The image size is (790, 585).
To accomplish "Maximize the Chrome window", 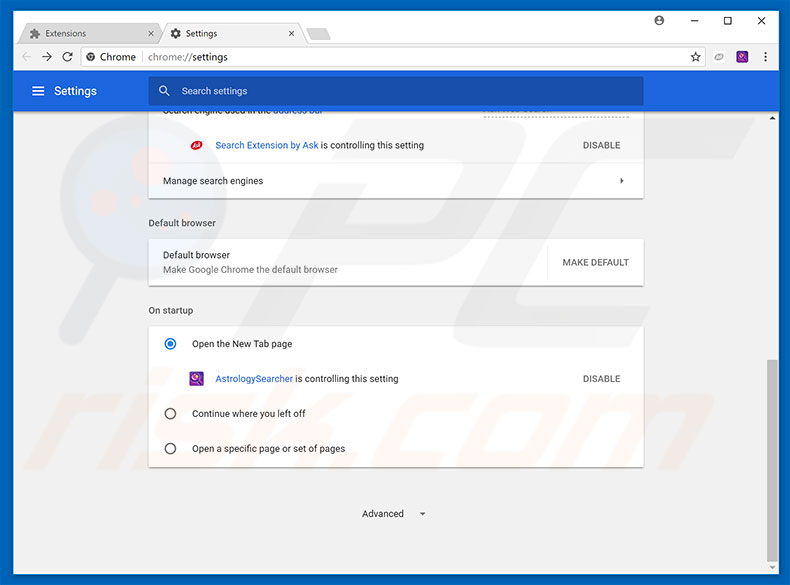I will click(x=728, y=21).
